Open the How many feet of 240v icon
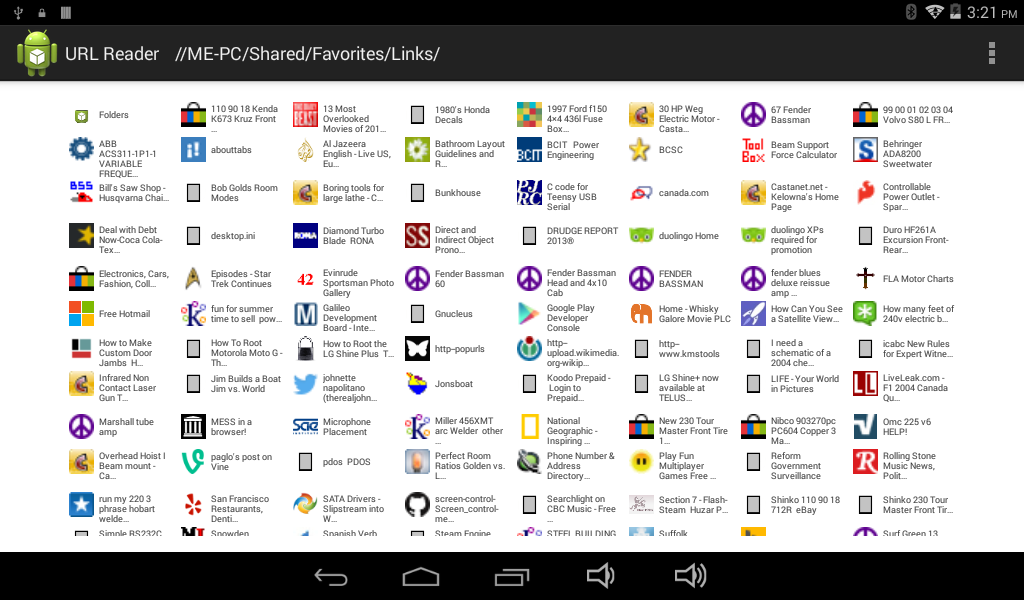 pyautogui.click(x=865, y=313)
